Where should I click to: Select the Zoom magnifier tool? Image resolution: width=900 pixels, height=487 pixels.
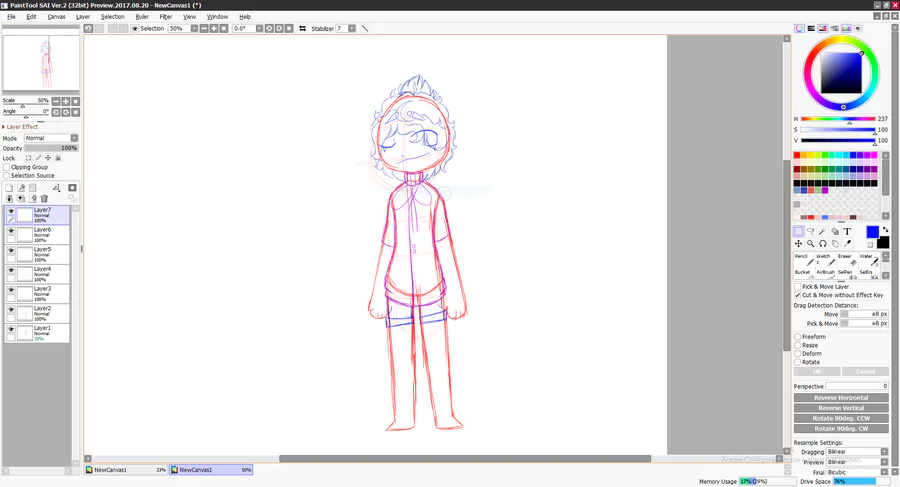[810, 244]
